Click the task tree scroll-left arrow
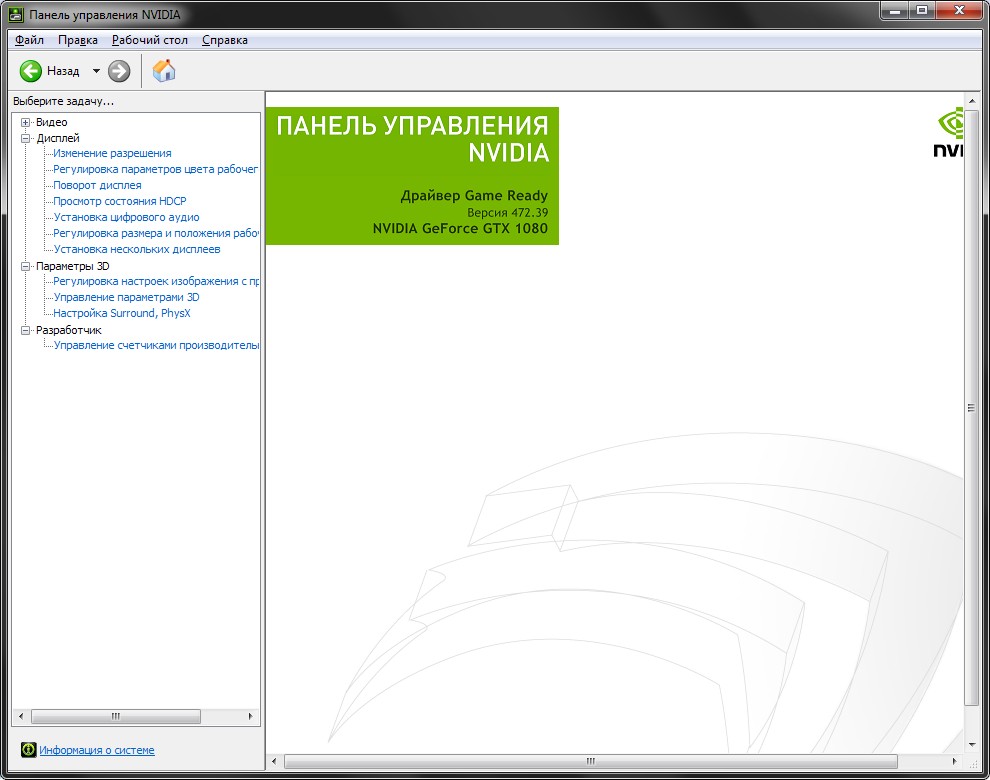990x780 pixels. click(21, 716)
